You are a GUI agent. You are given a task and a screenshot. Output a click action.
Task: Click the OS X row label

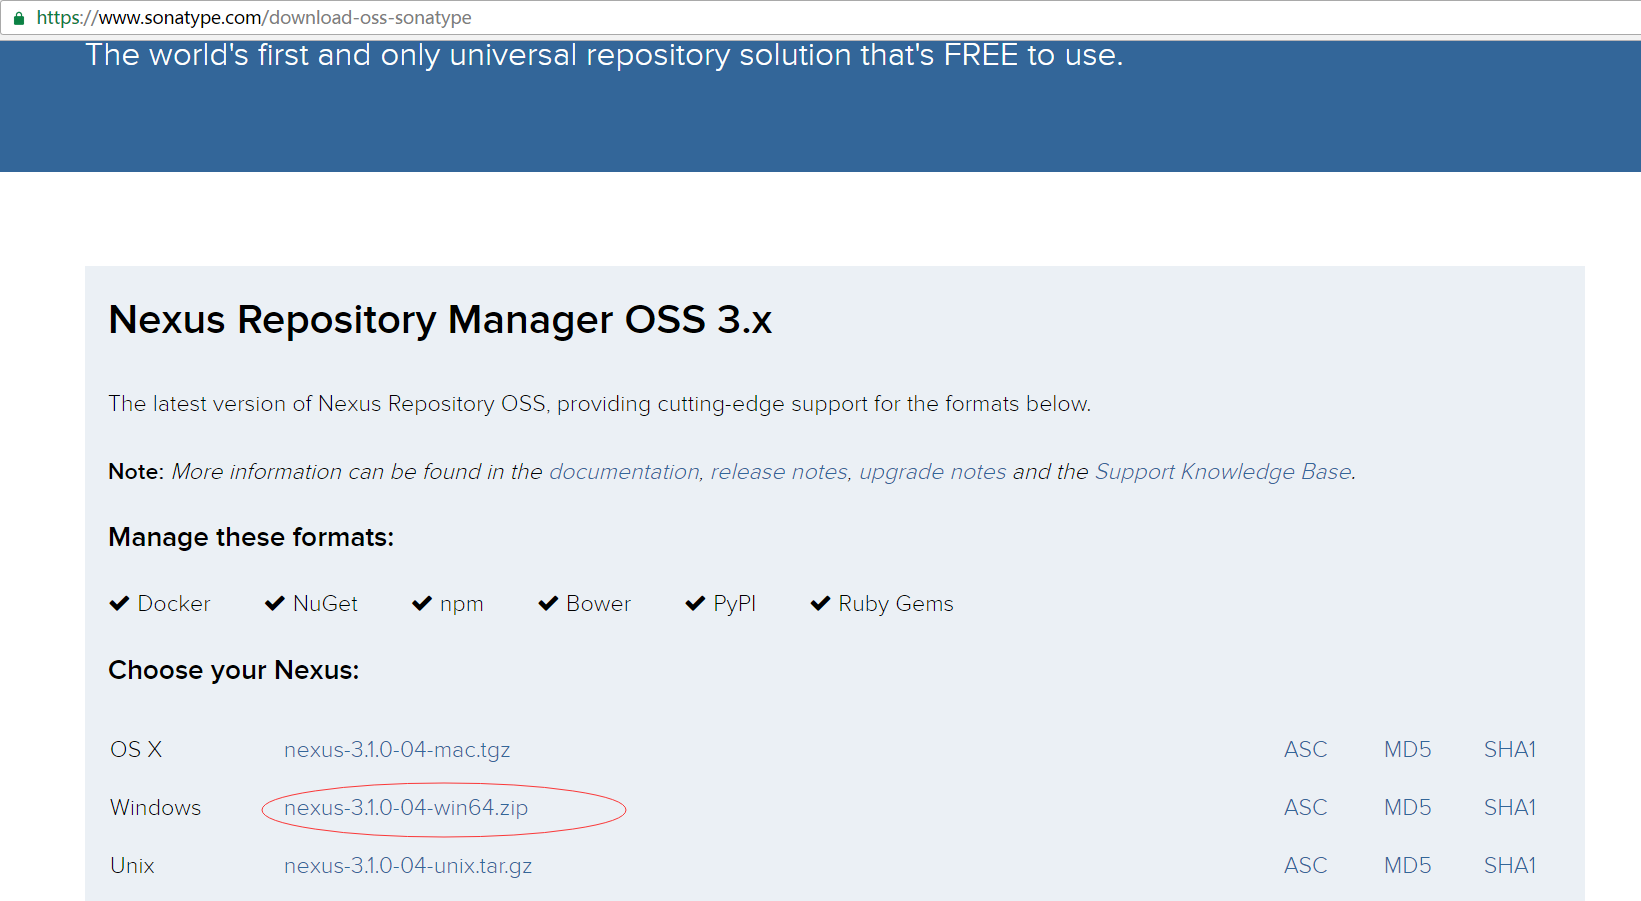pyautogui.click(x=136, y=750)
